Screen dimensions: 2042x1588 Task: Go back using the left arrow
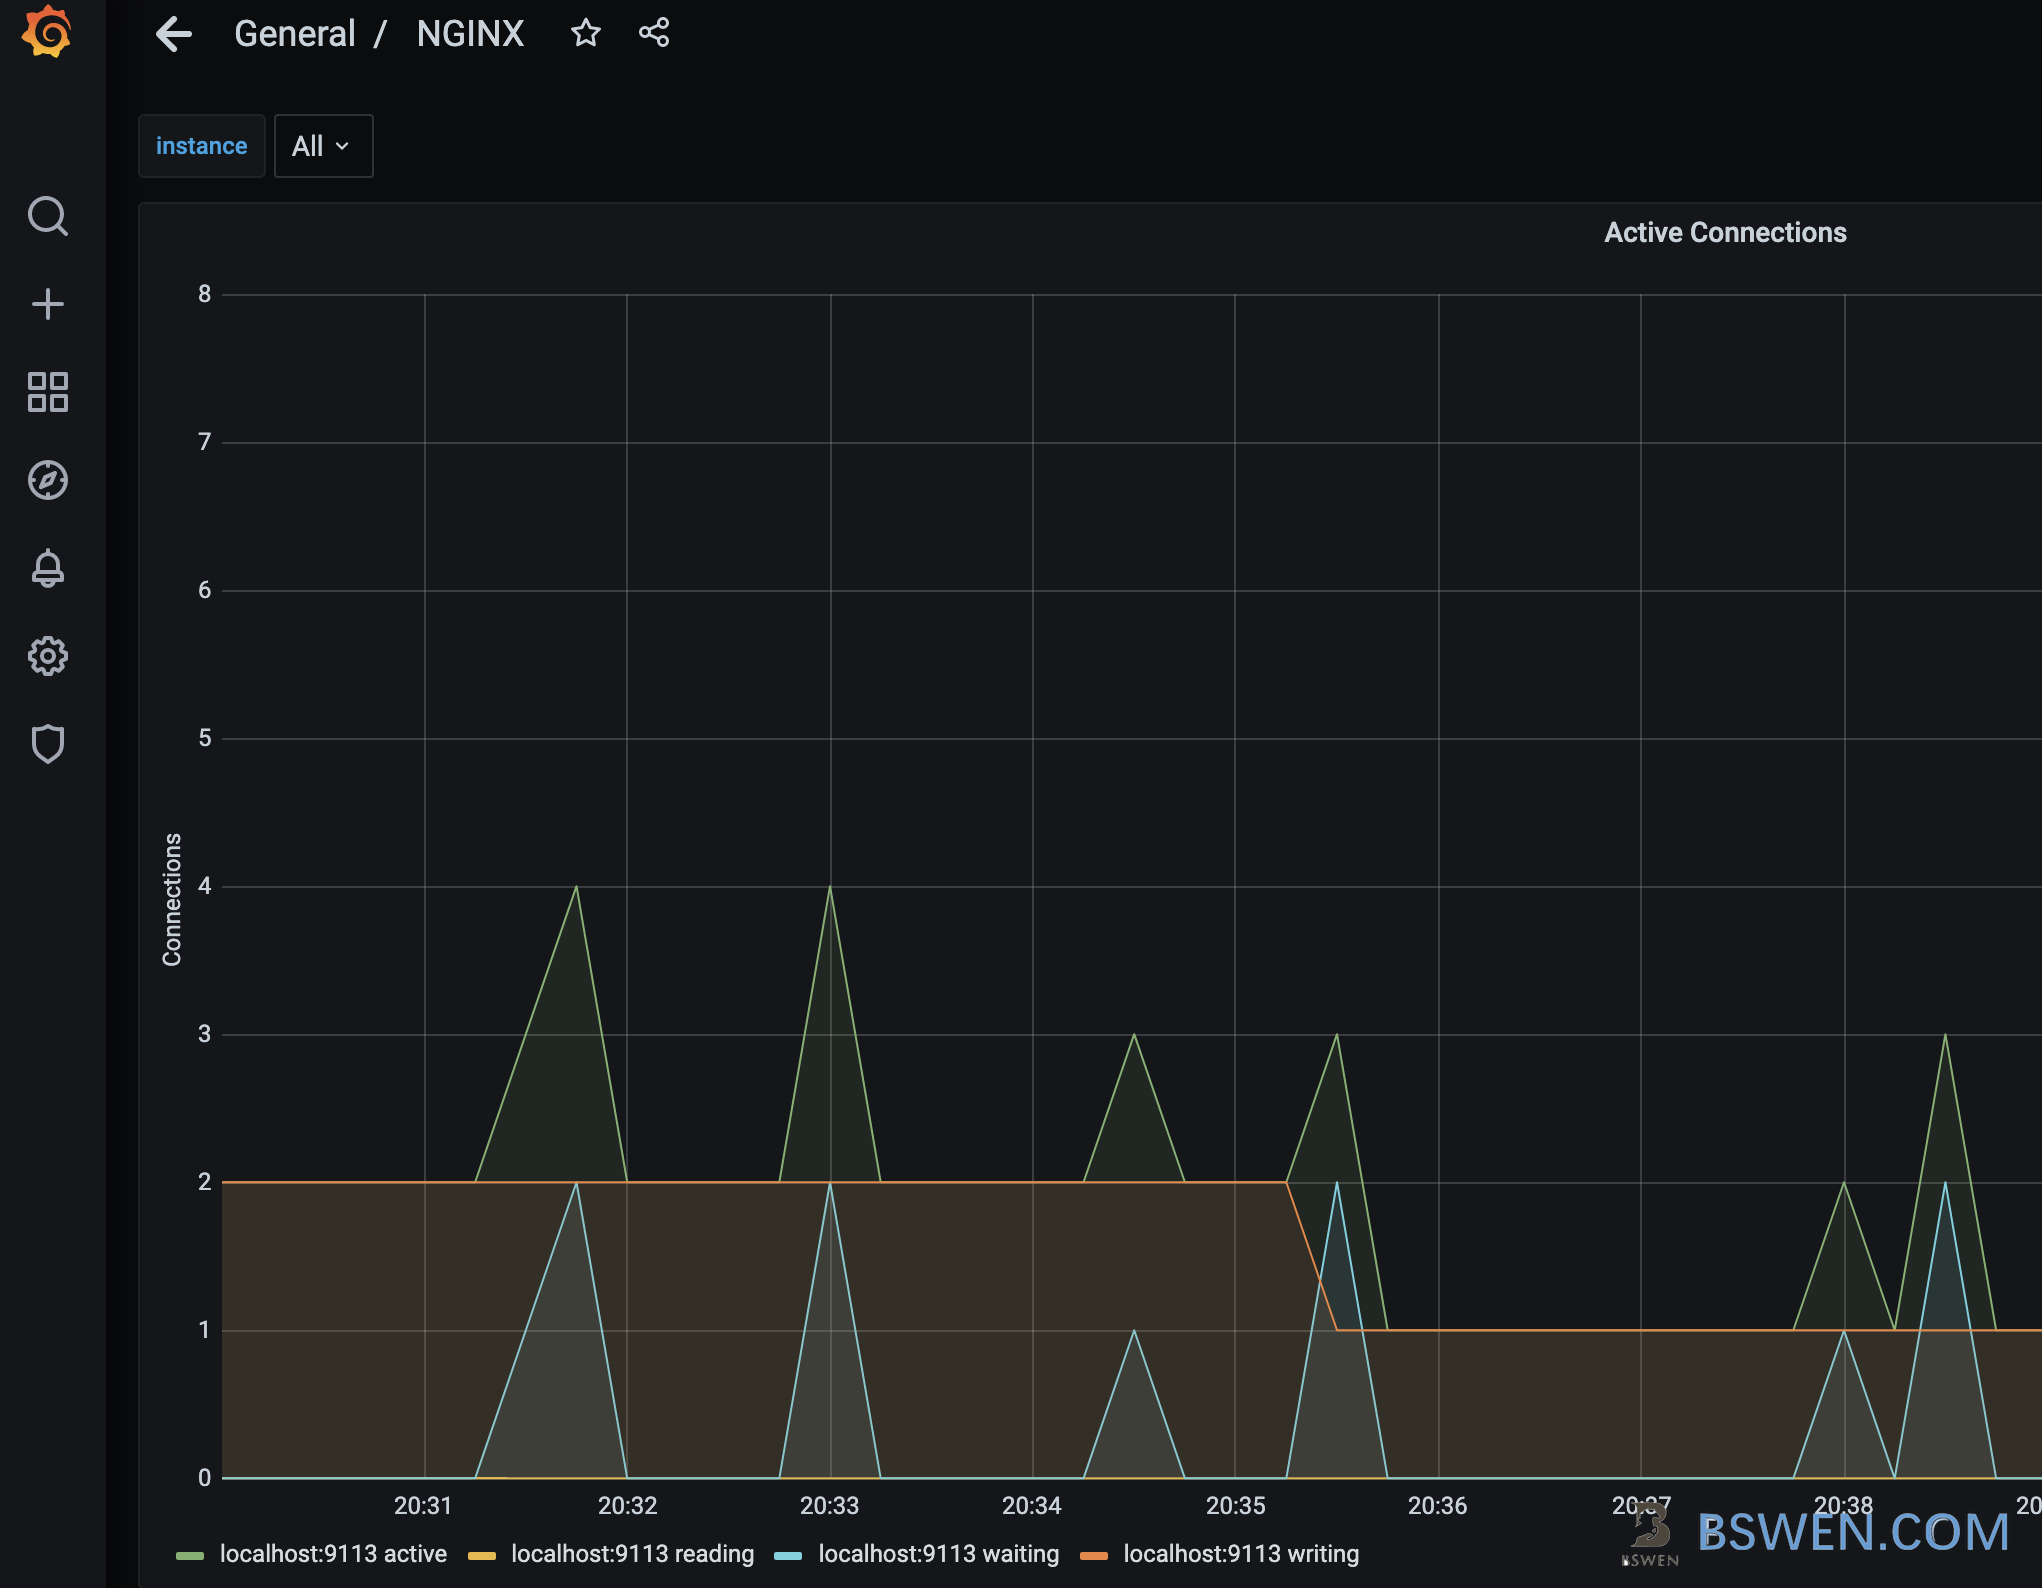(174, 34)
